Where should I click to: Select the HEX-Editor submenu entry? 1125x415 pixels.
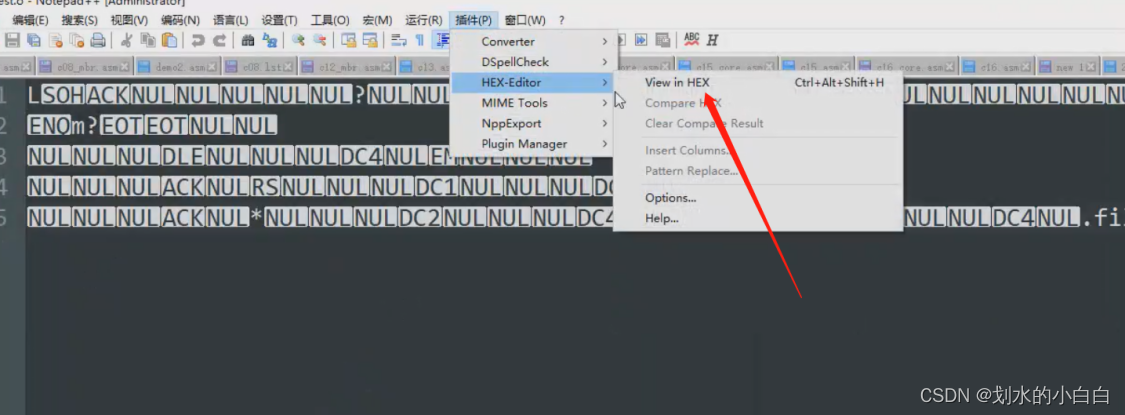tap(534, 83)
